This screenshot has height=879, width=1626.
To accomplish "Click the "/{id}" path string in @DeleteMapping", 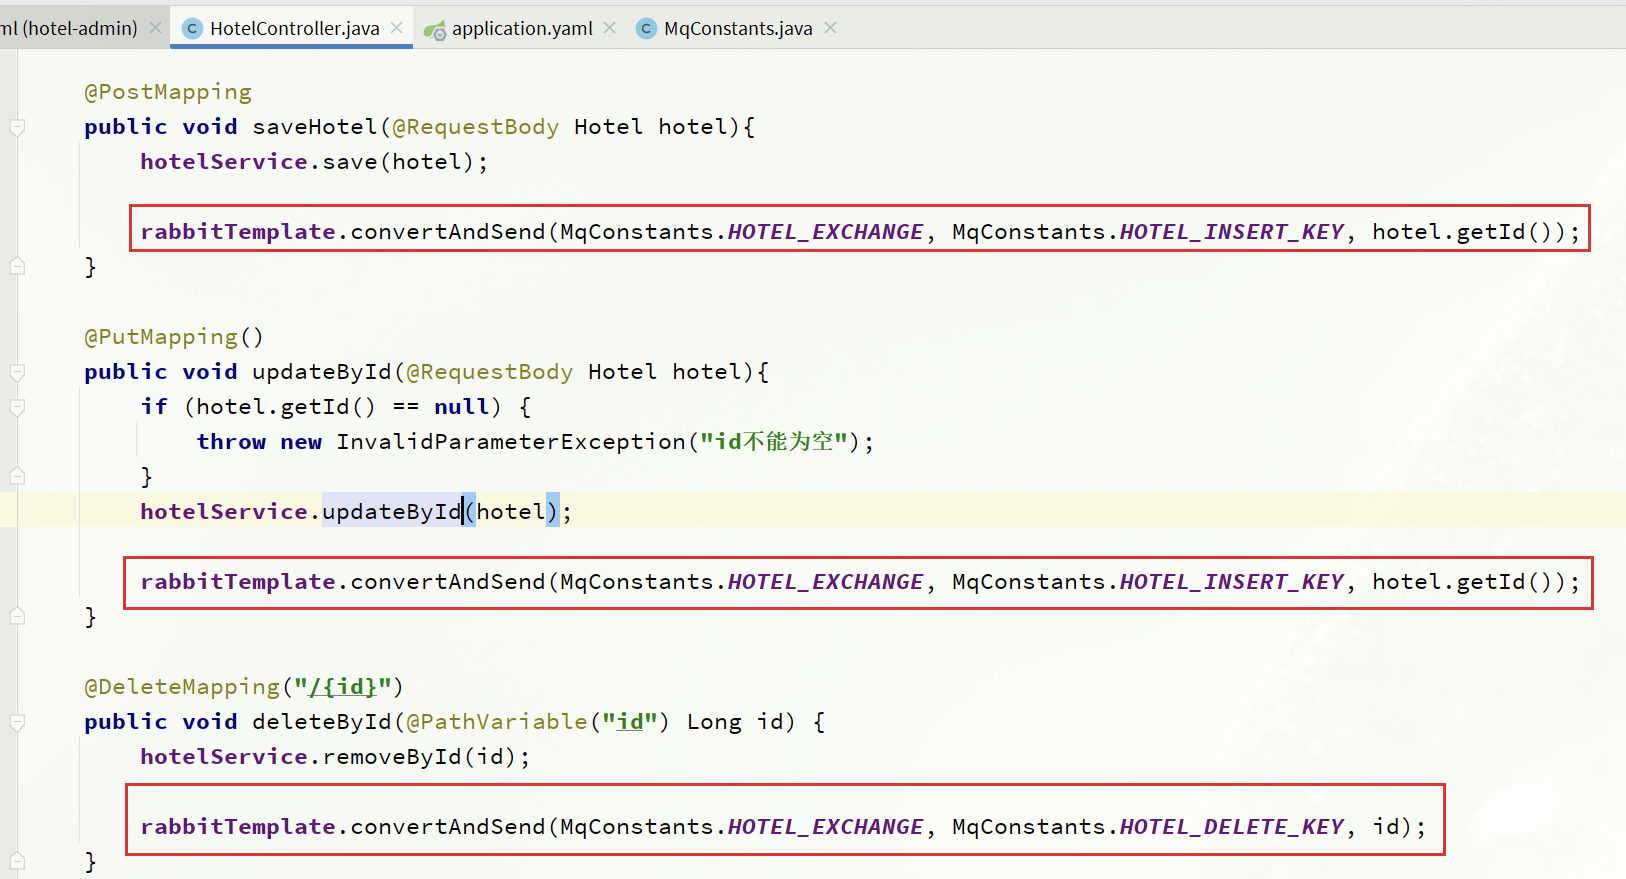I will [343, 687].
